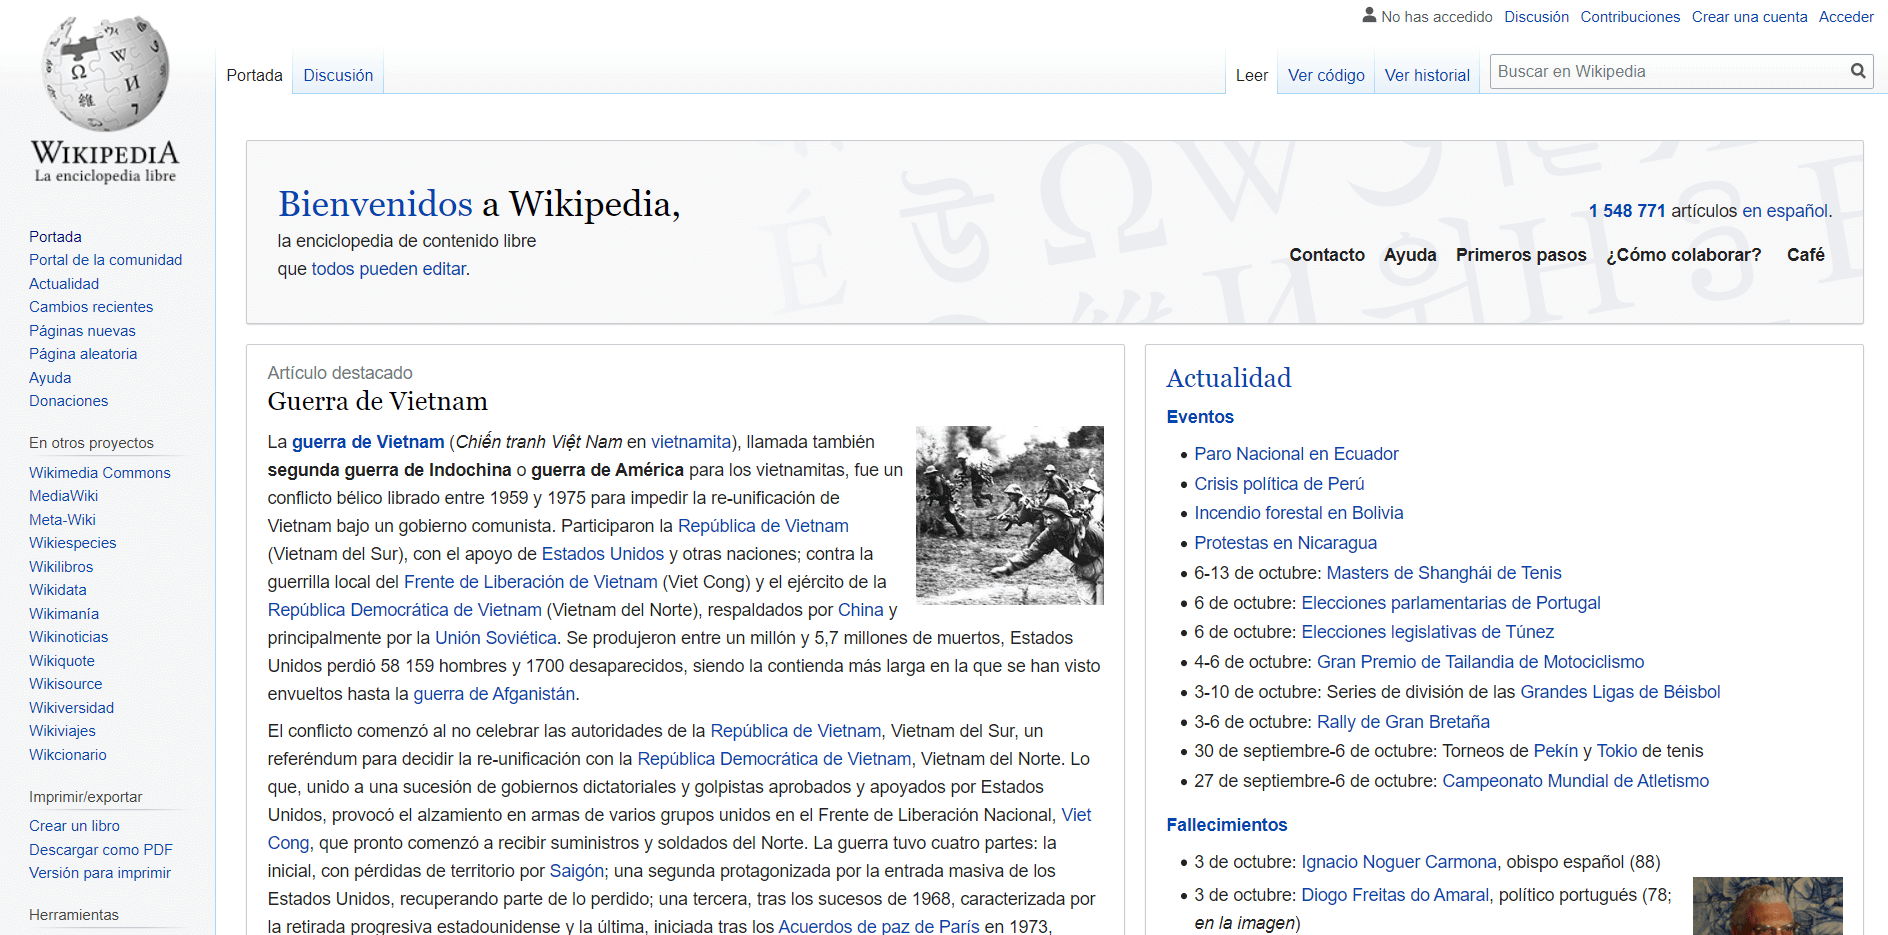
Task: Click the user icon beside 'No has accedido'
Action: click(x=1369, y=15)
